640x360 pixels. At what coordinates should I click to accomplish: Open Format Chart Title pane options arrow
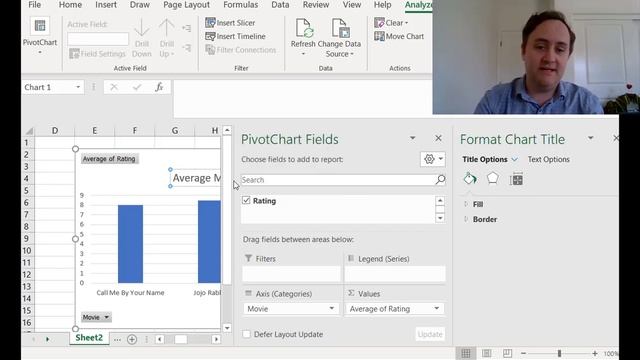(x=590, y=138)
